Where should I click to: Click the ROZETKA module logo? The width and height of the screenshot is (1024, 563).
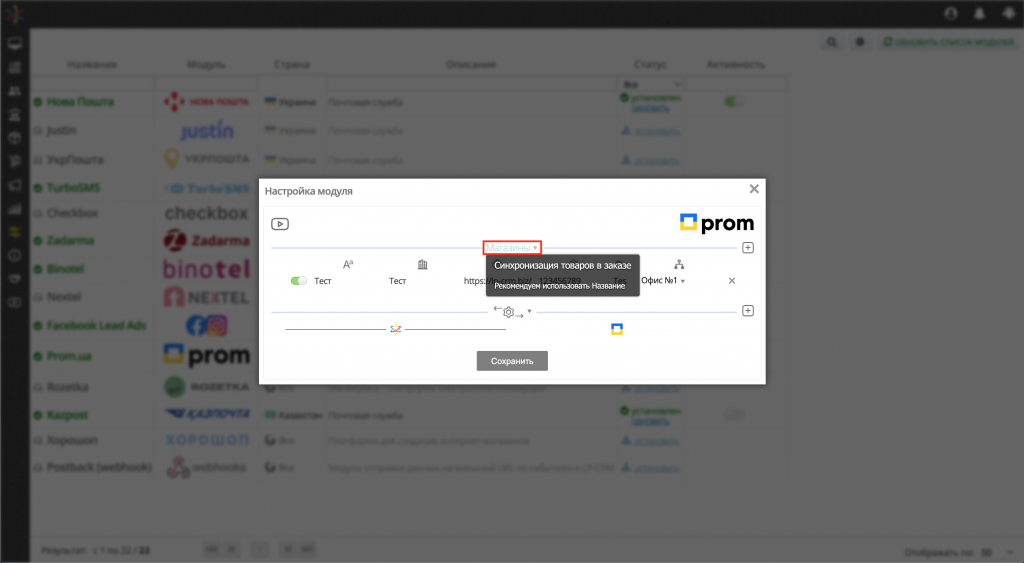[x=206, y=387]
